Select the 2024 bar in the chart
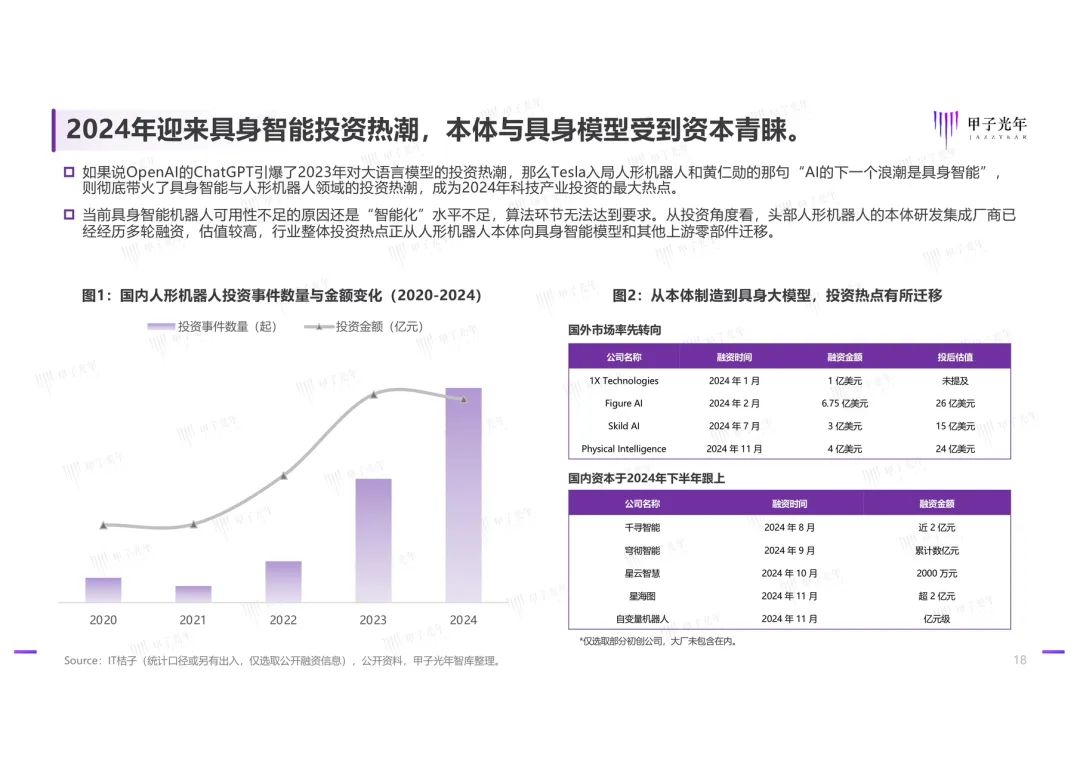The width and height of the screenshot is (1080, 764). click(x=464, y=495)
